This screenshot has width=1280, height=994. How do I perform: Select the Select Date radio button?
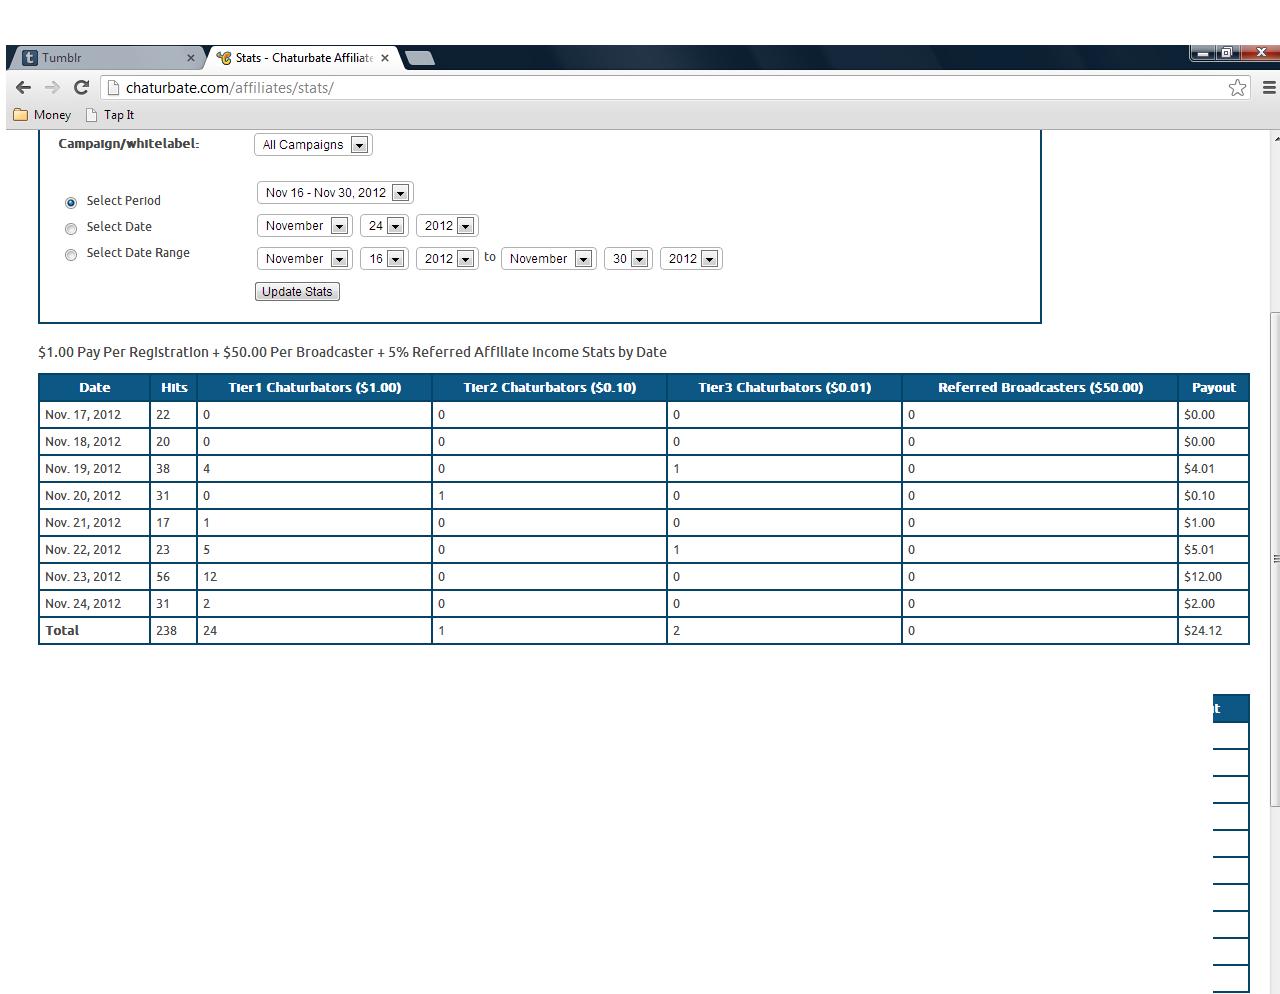(71, 228)
